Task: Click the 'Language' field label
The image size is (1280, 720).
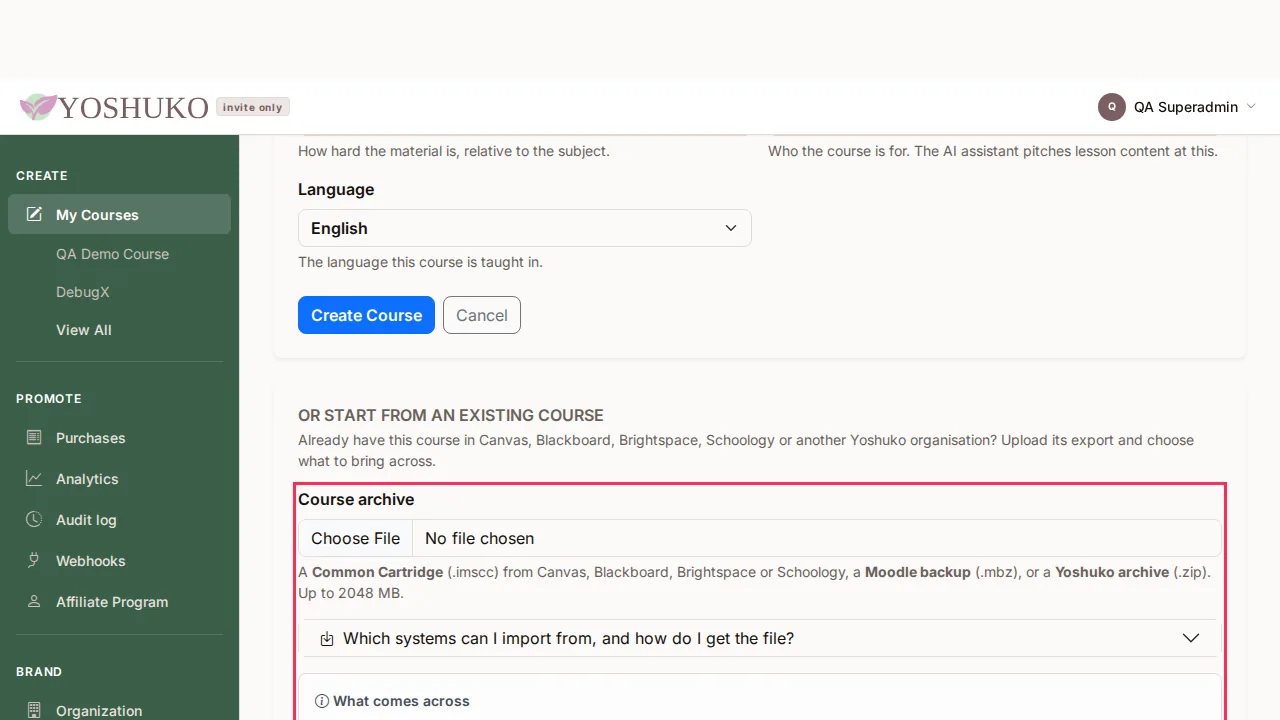Action: tap(336, 189)
